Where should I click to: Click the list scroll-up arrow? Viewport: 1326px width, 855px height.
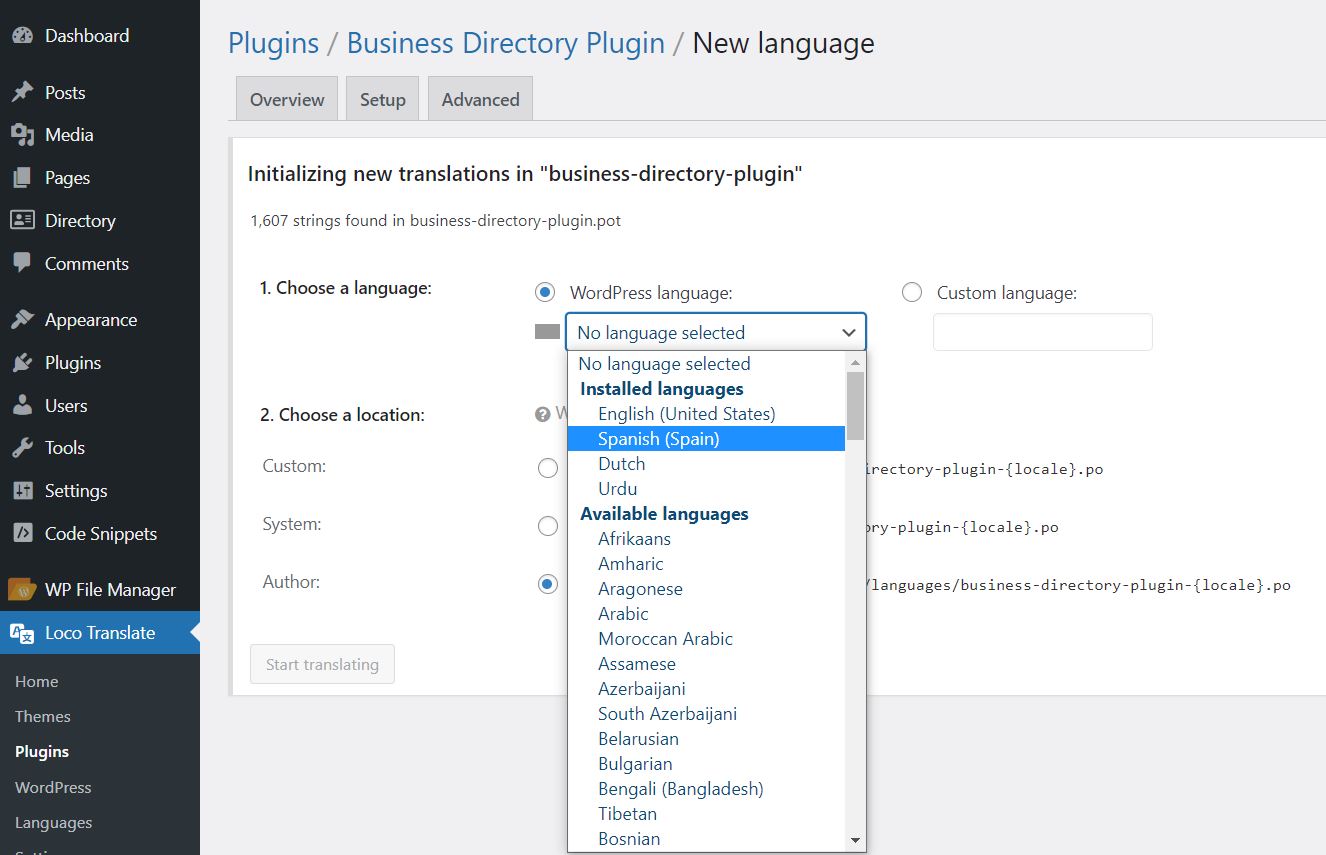pos(855,361)
